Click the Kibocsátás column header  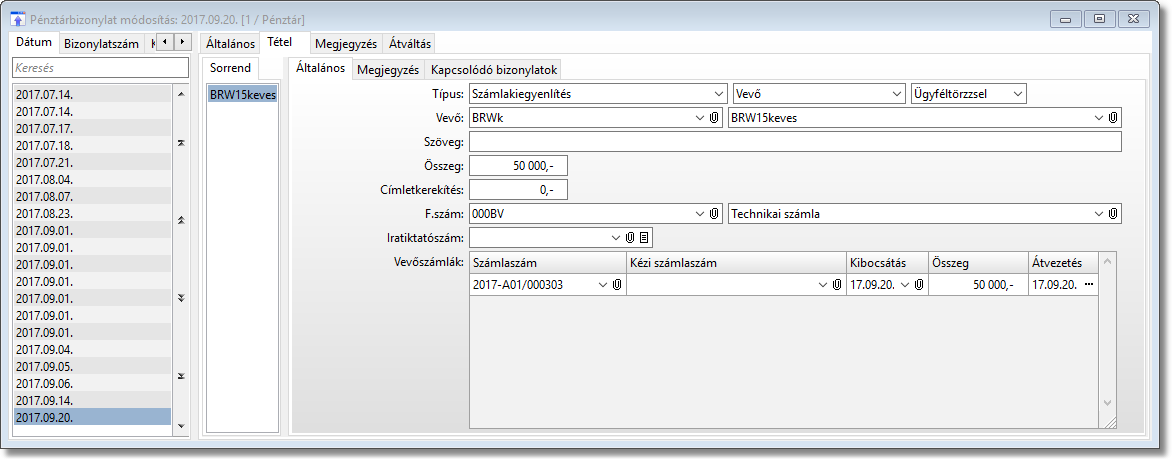tap(887, 262)
